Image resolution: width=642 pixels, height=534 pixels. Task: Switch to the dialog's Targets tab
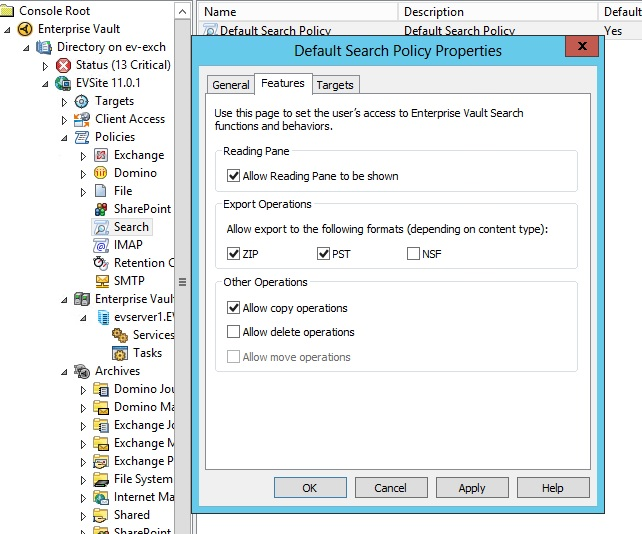click(x=335, y=85)
